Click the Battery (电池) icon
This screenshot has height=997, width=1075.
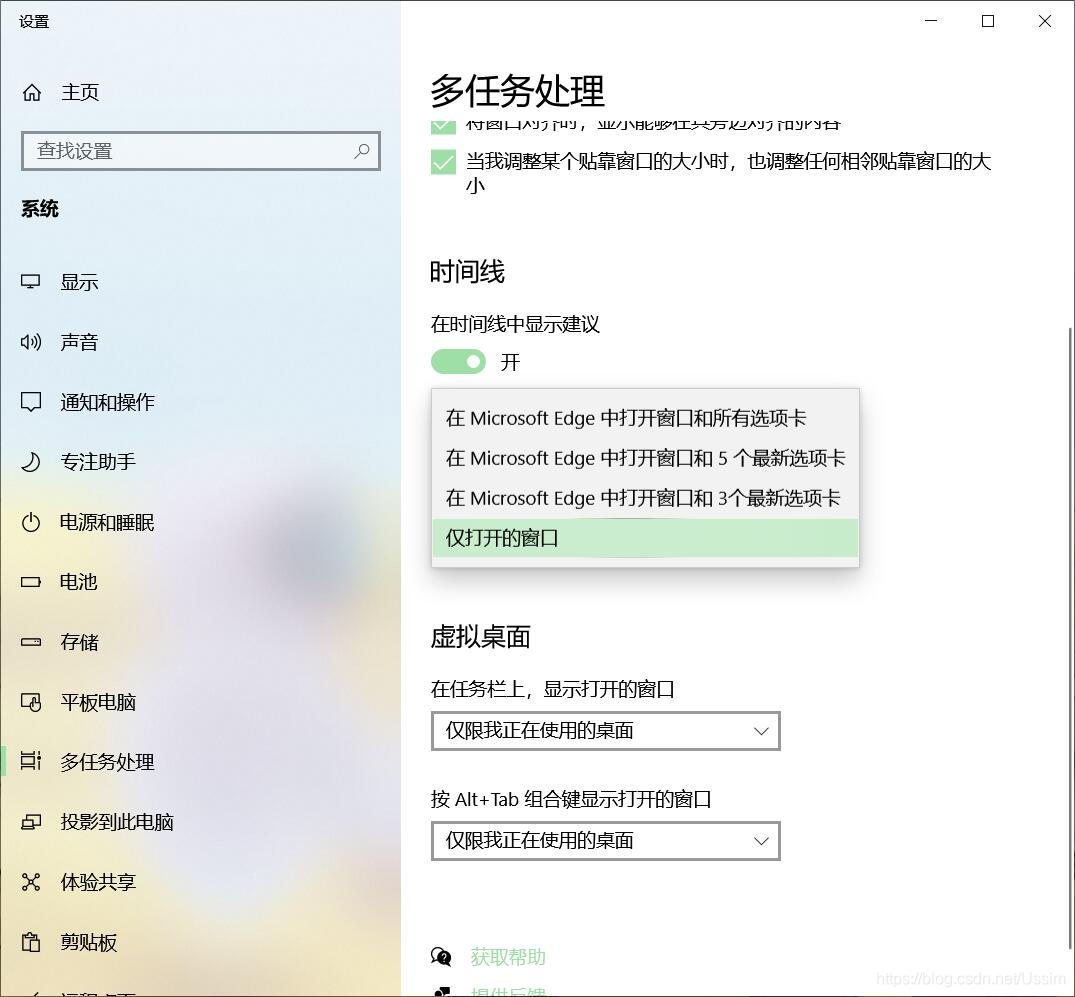pyautogui.click(x=31, y=582)
